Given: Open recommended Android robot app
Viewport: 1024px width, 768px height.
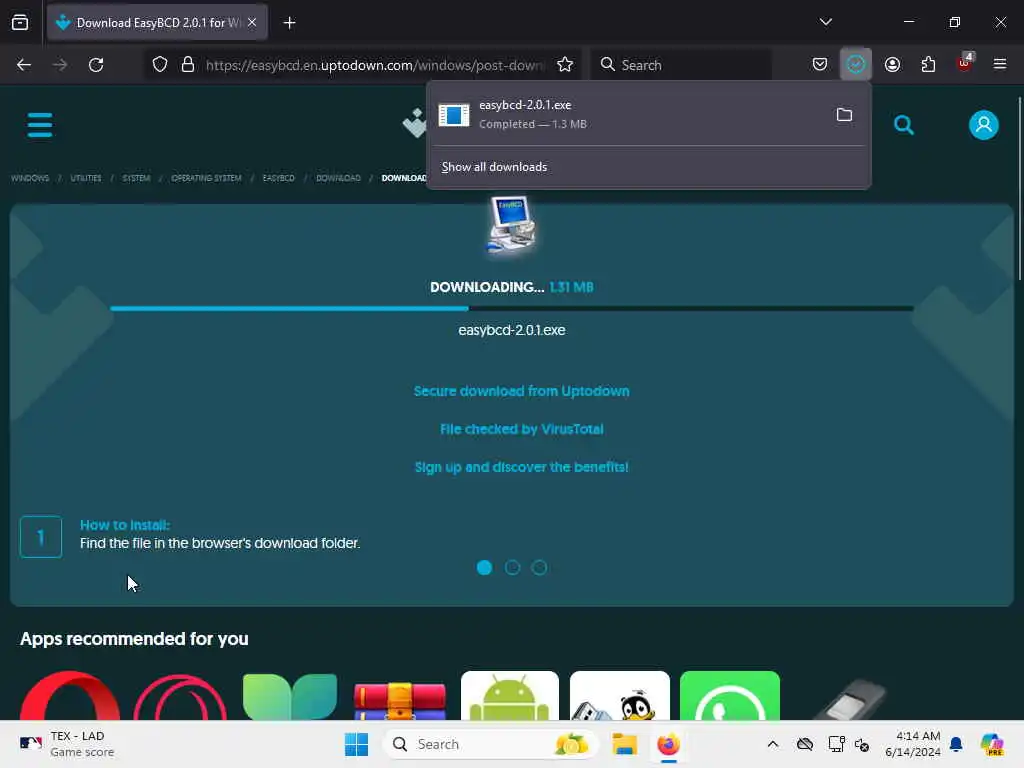Looking at the screenshot, I should 510,696.
